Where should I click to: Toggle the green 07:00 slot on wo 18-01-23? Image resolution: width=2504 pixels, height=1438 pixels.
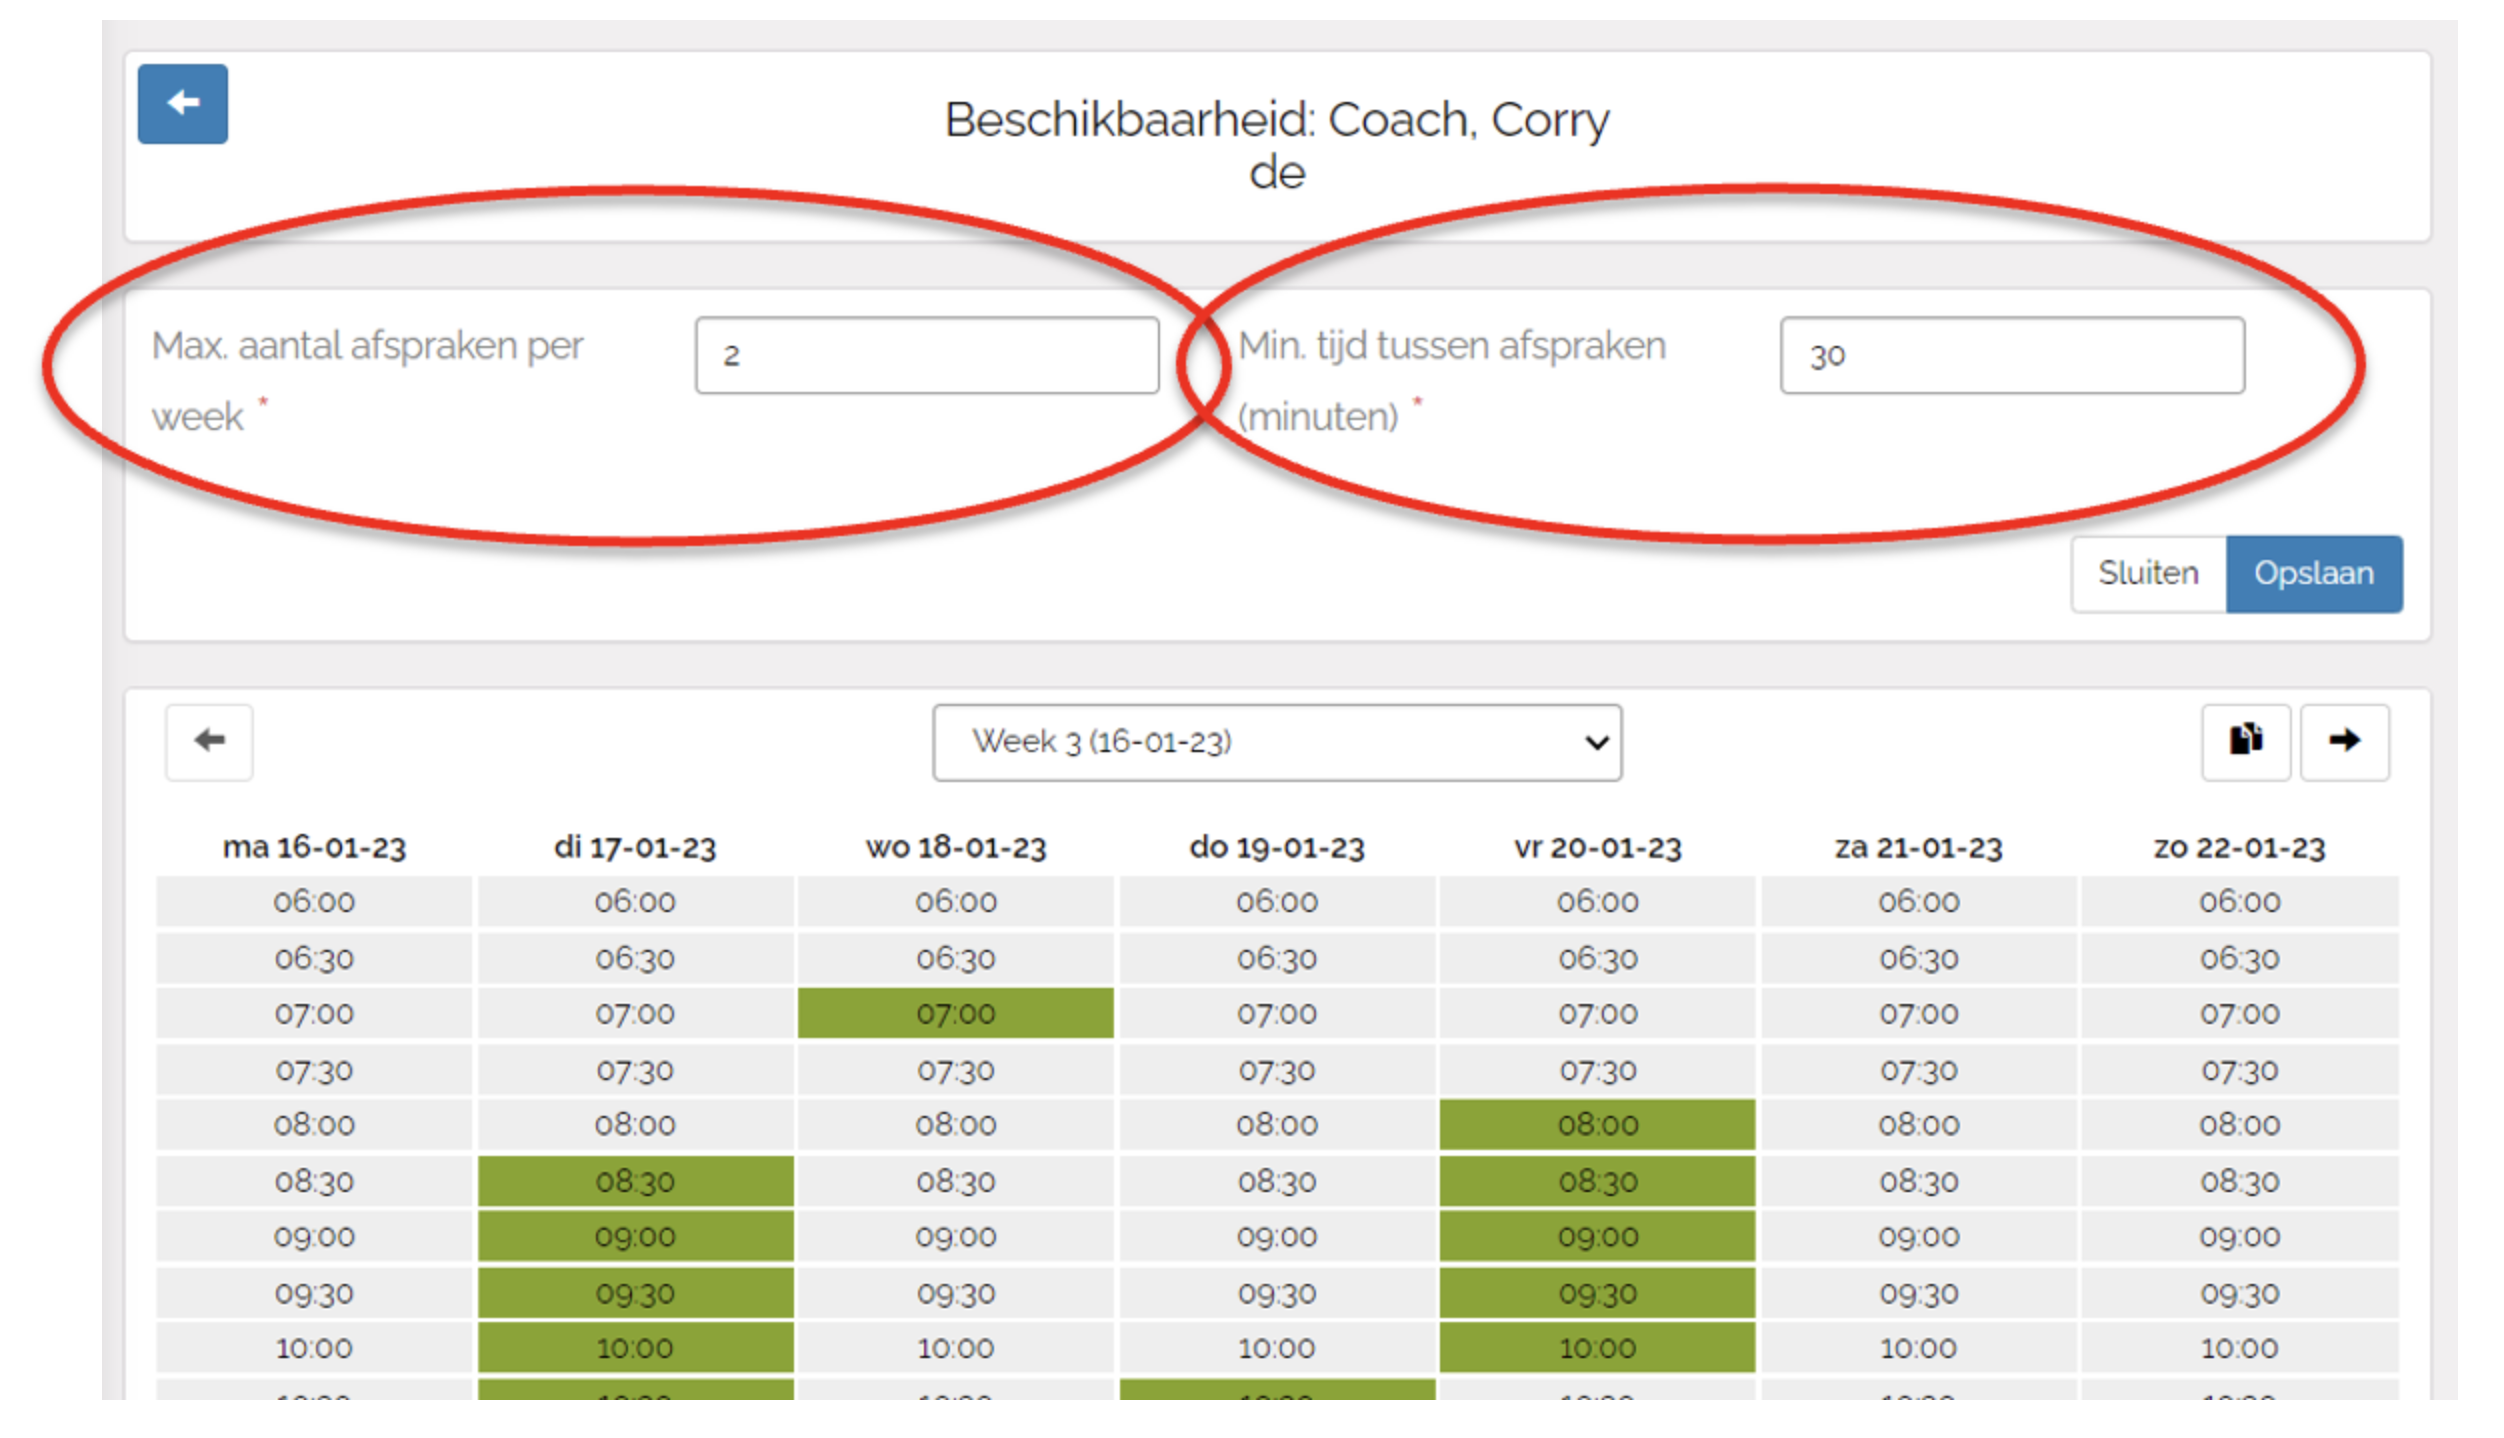pyautogui.click(x=955, y=1013)
